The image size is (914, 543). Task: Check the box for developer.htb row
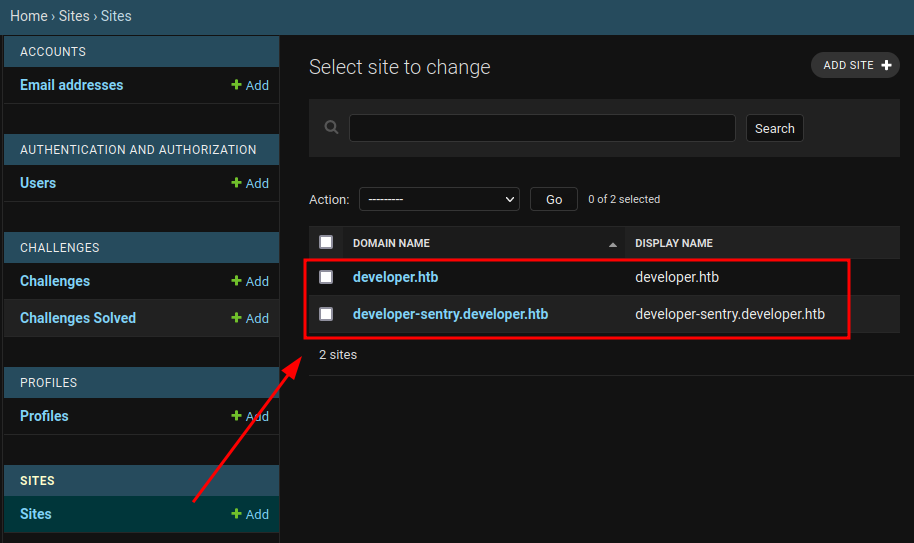point(326,277)
